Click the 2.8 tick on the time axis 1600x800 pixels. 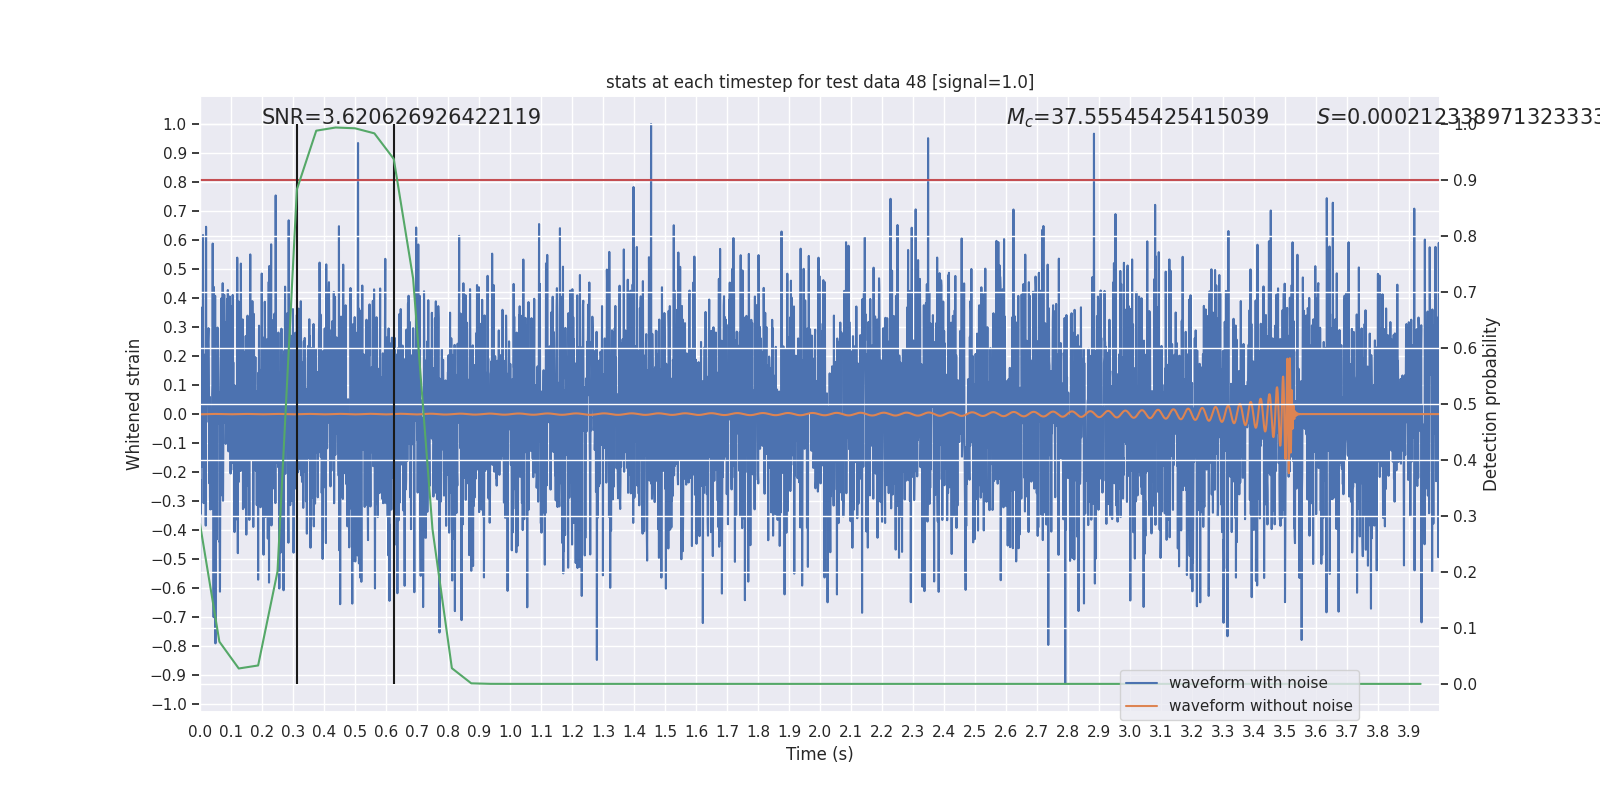click(x=1068, y=731)
